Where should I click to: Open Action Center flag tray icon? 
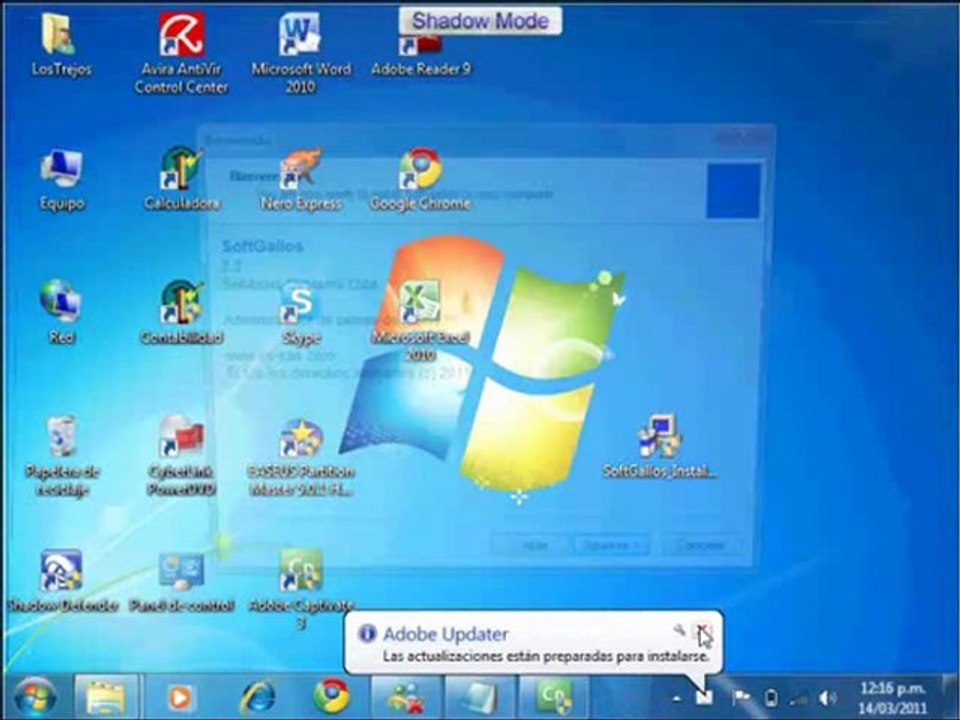point(741,697)
